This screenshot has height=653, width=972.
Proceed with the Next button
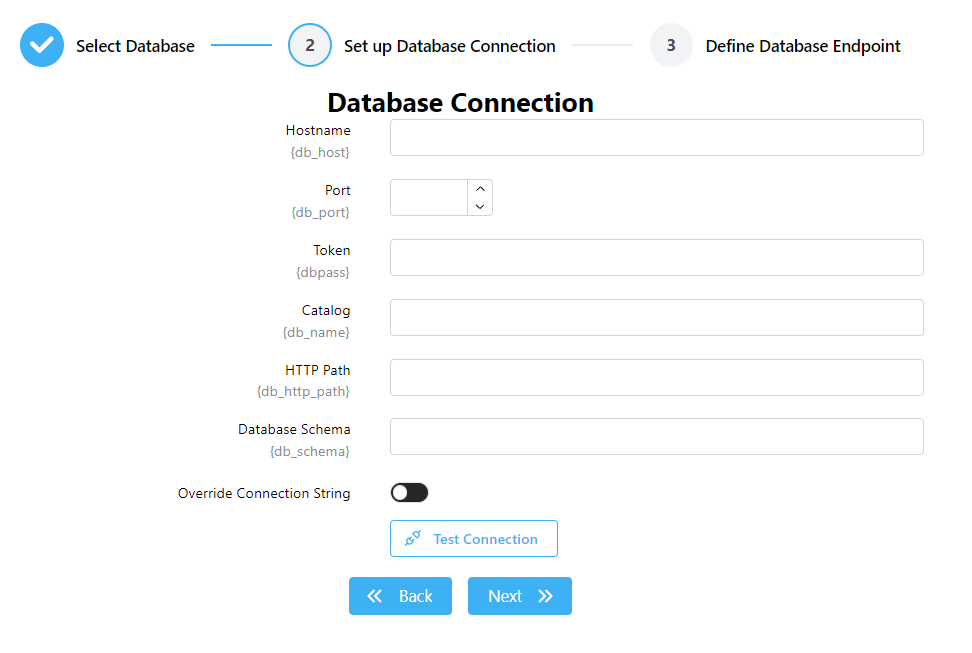[x=519, y=596]
